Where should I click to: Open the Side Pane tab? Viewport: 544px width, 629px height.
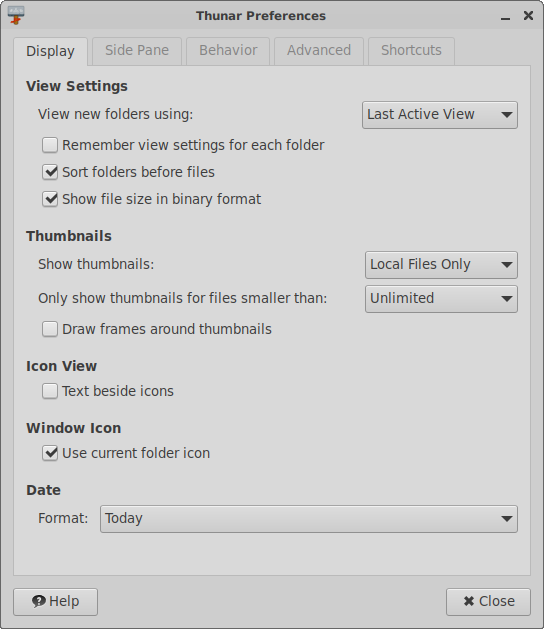click(137, 51)
